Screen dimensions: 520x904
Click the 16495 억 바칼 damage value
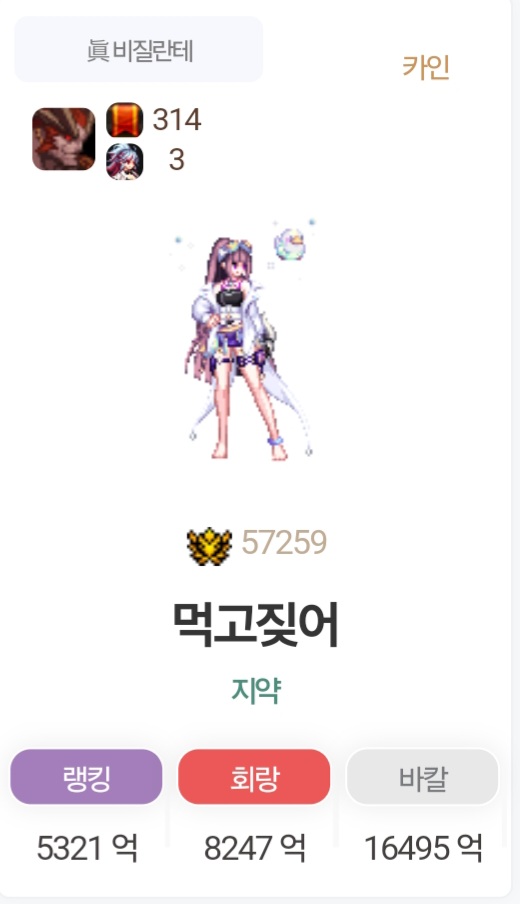(423, 848)
